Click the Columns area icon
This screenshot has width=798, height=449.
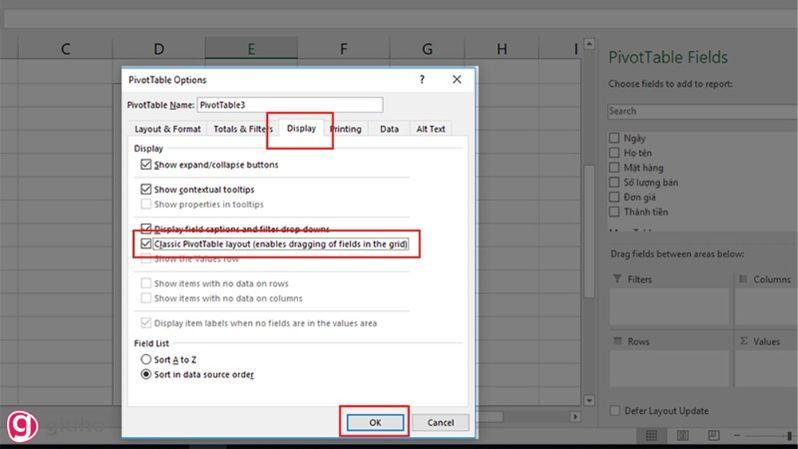coord(743,279)
